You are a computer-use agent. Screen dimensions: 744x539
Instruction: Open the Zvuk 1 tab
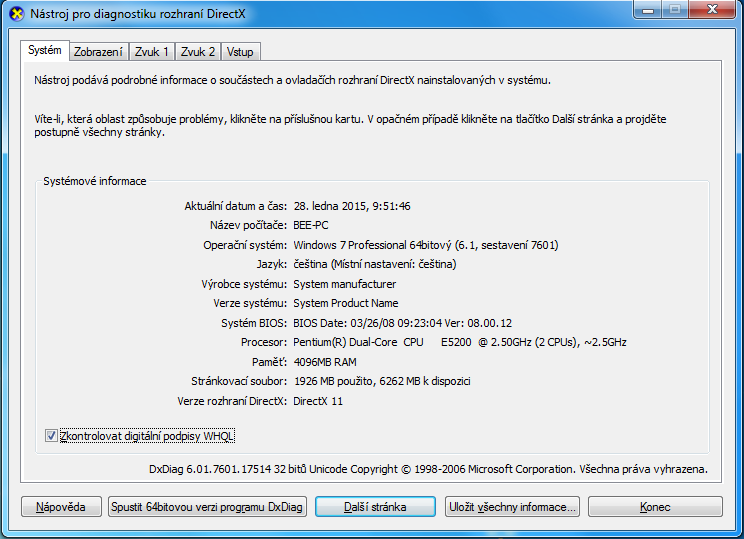click(x=151, y=52)
